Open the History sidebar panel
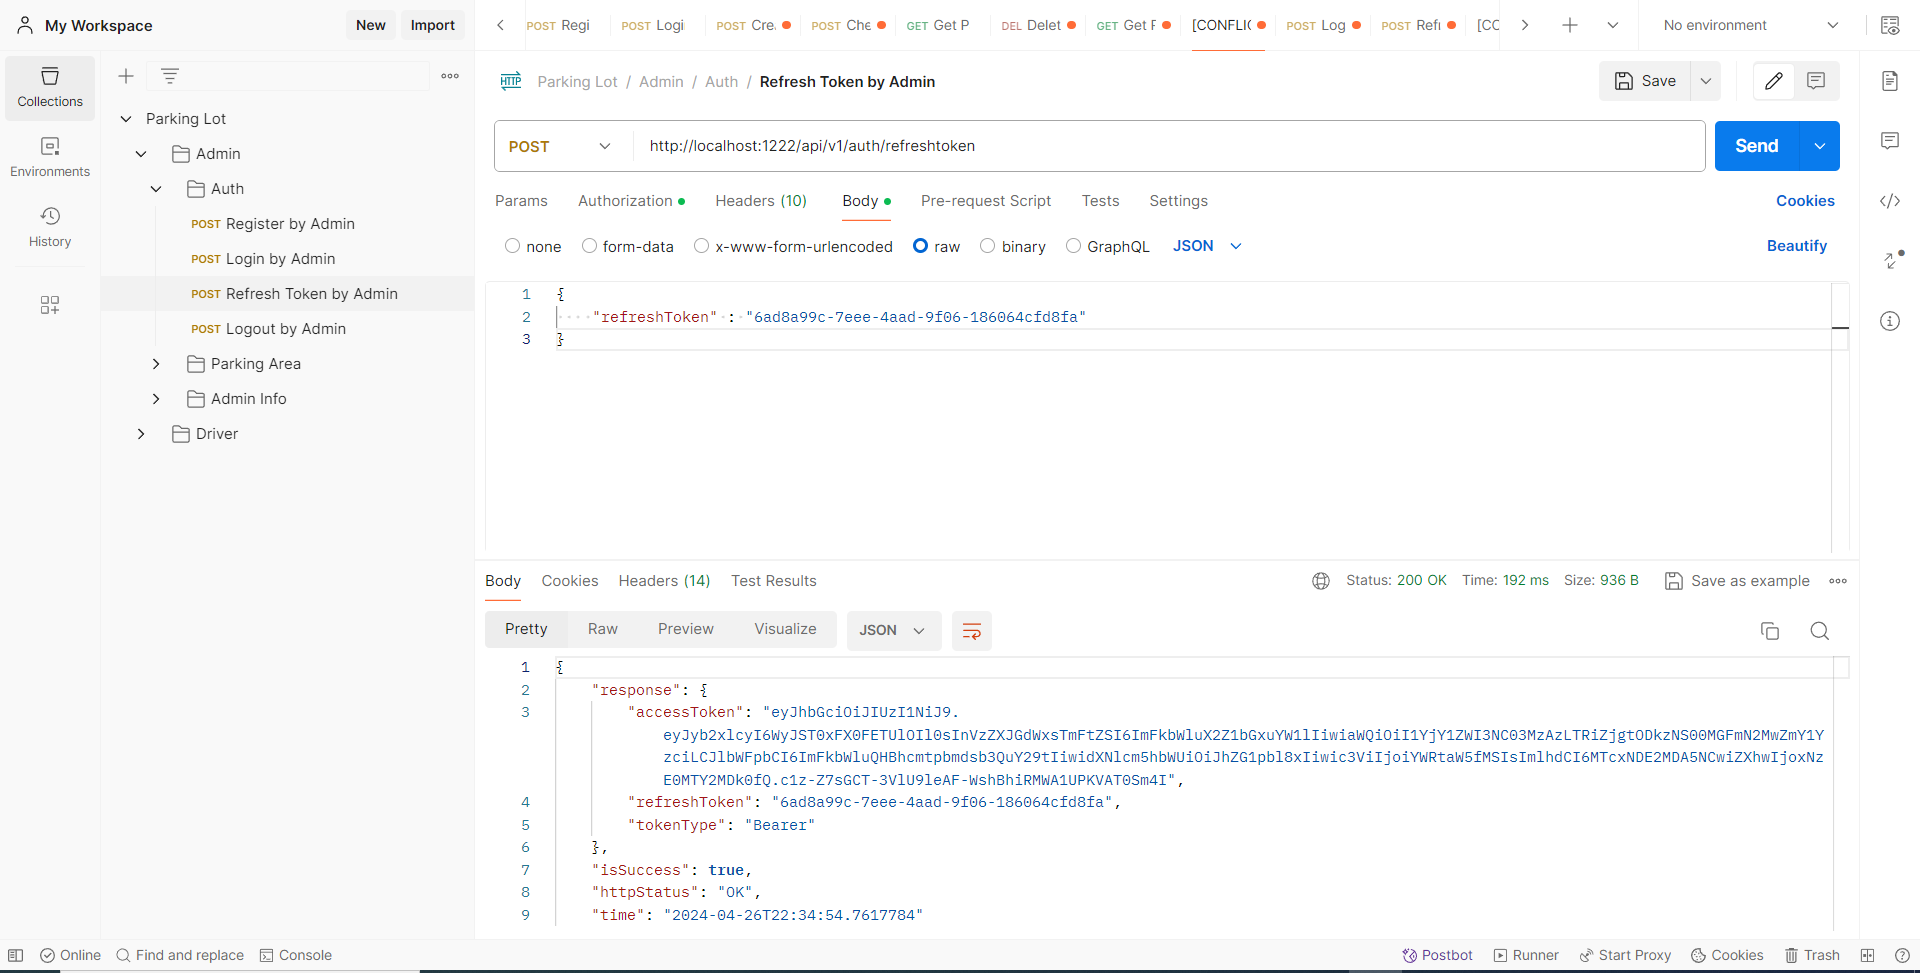The height and width of the screenshot is (973, 1920). (50, 228)
